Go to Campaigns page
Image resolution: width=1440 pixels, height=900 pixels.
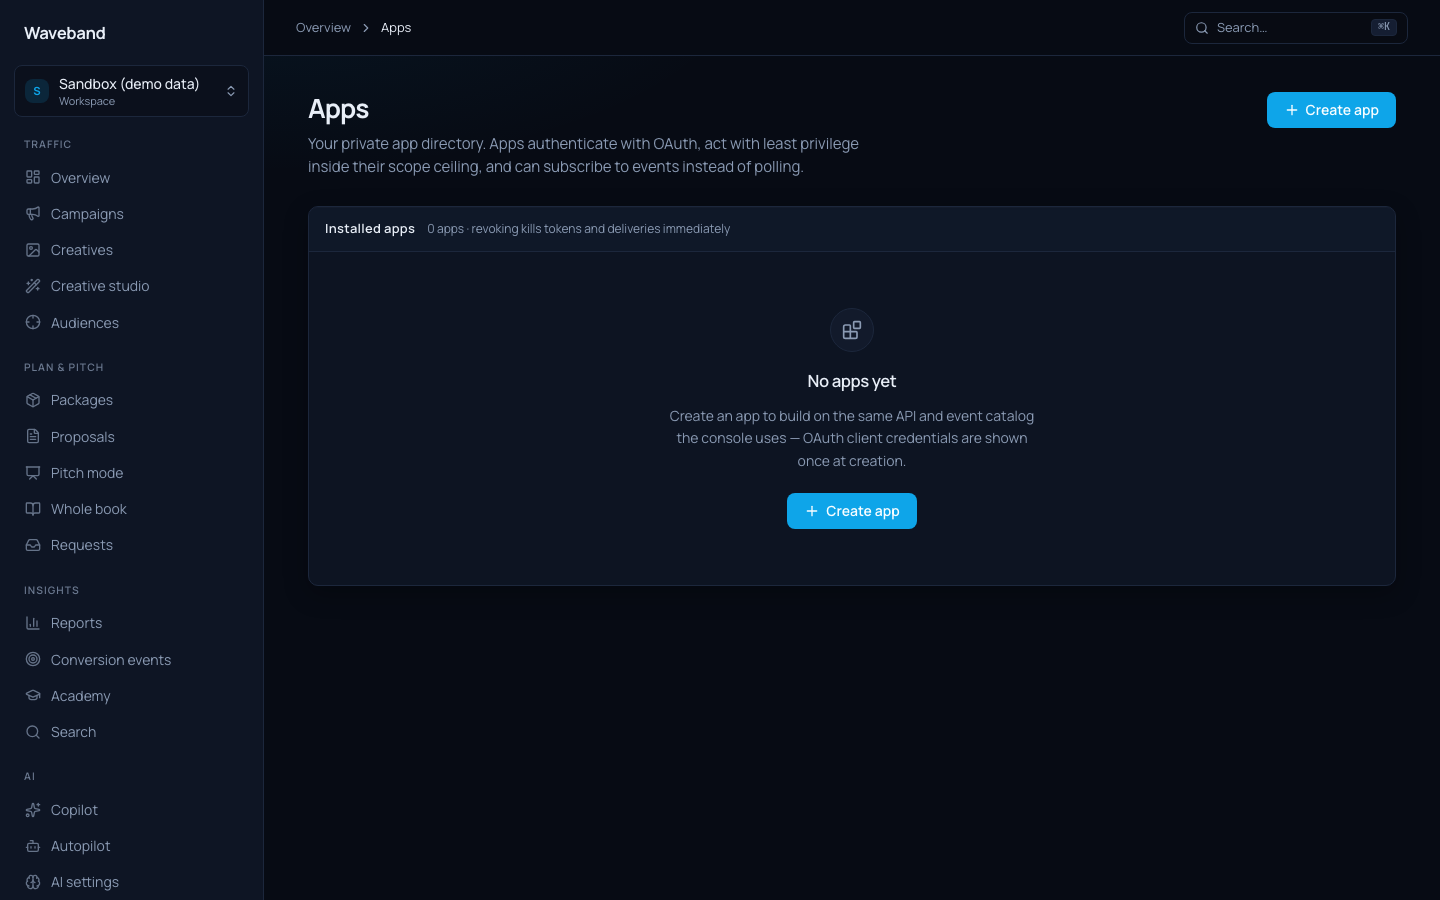coord(131,214)
